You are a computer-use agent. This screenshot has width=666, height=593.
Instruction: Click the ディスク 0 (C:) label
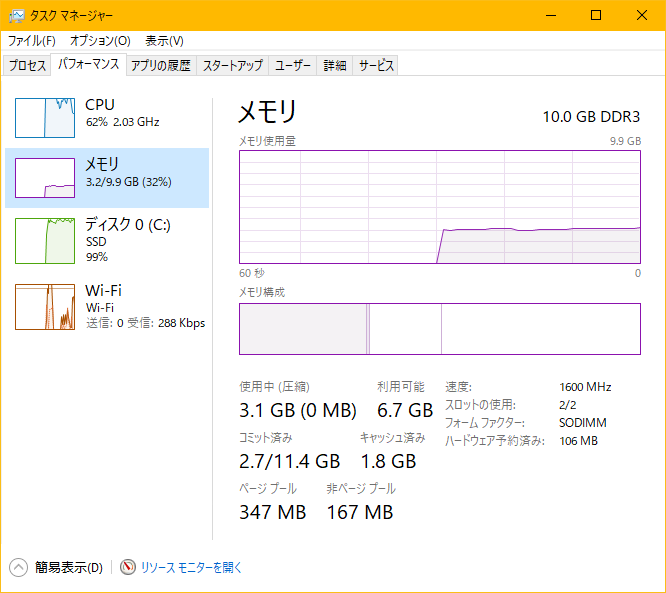[x=127, y=224]
